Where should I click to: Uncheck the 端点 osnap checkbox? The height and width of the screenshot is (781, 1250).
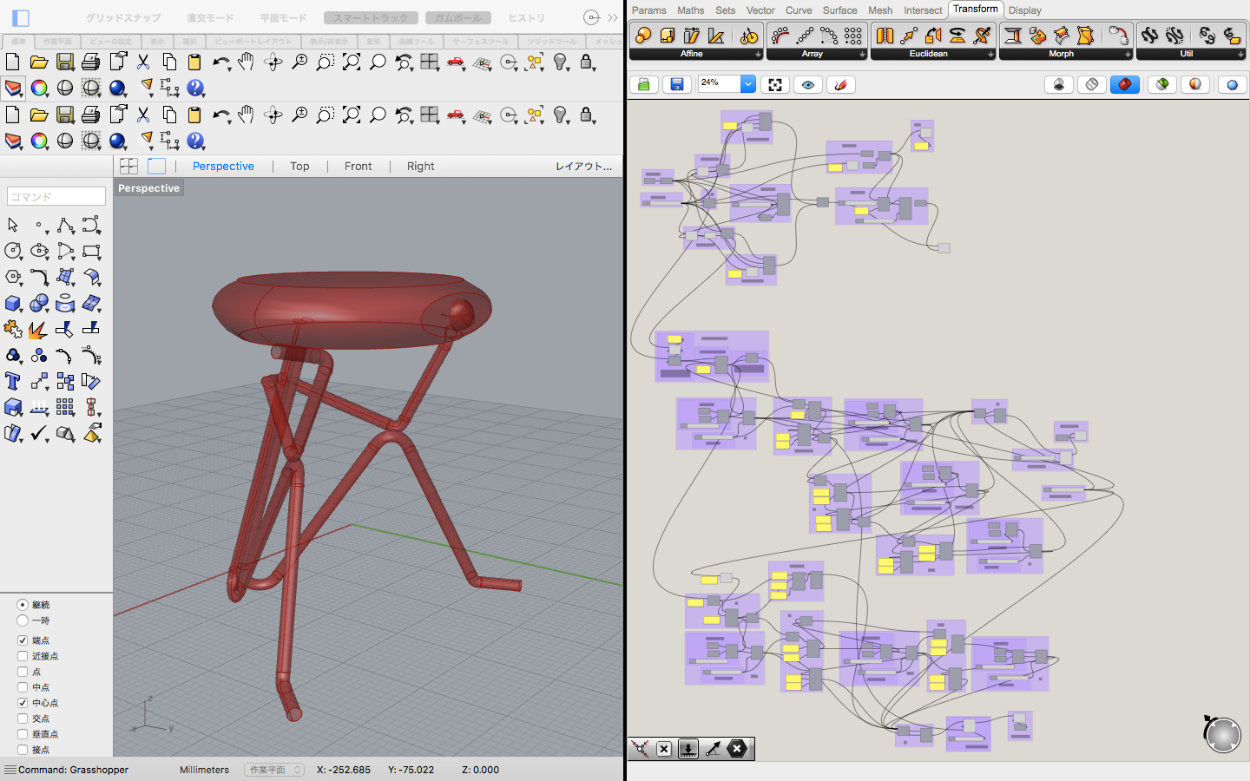click(x=23, y=640)
